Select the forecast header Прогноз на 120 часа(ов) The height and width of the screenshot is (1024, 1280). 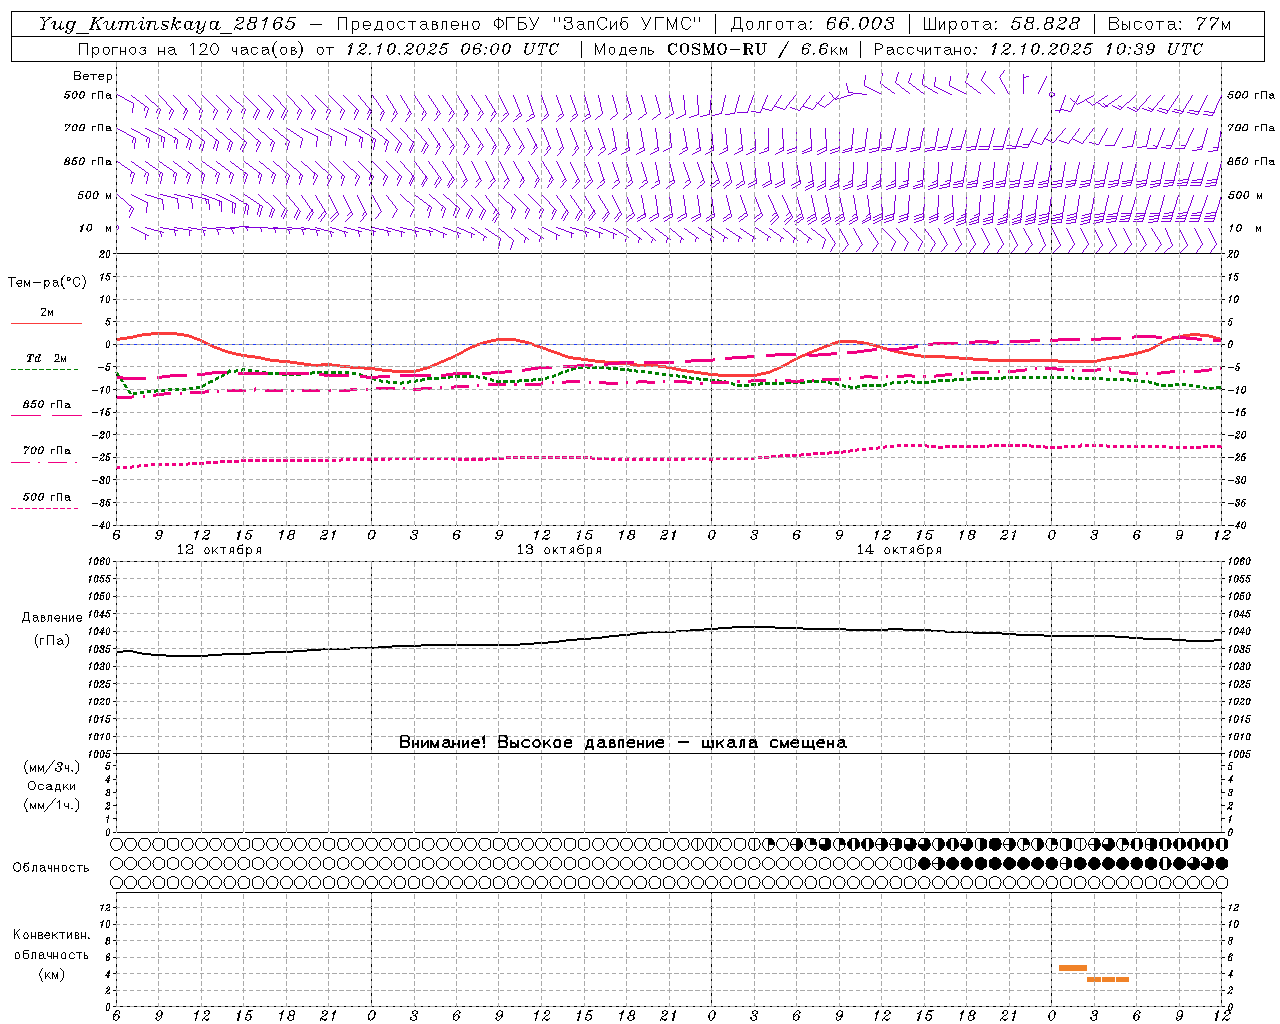coord(192,49)
